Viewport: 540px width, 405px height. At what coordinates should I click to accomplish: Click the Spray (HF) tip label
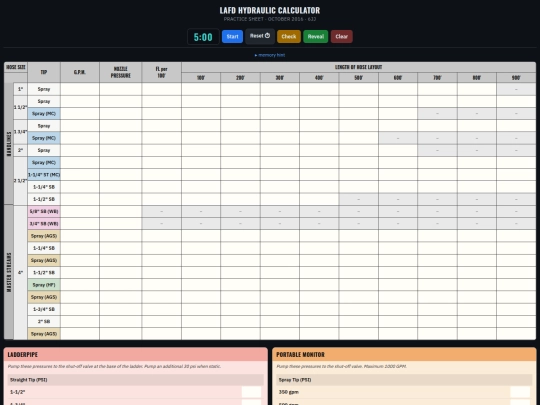point(44,285)
